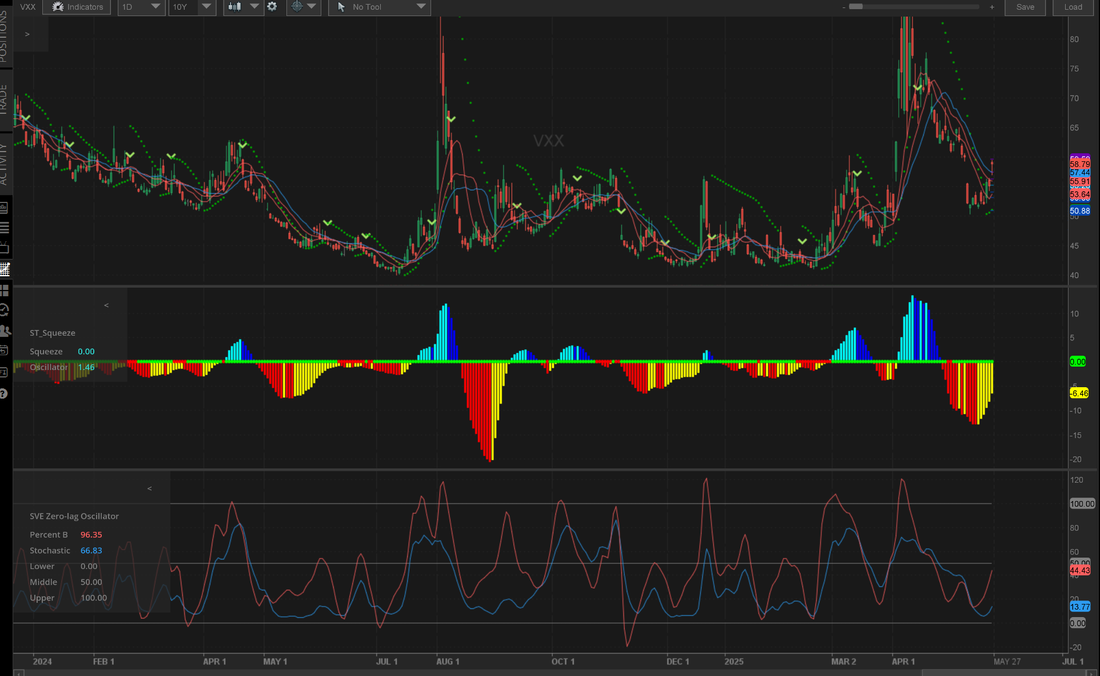The width and height of the screenshot is (1100, 676).
Task: Click the ST_Squeeze study label
Action: 53,333
